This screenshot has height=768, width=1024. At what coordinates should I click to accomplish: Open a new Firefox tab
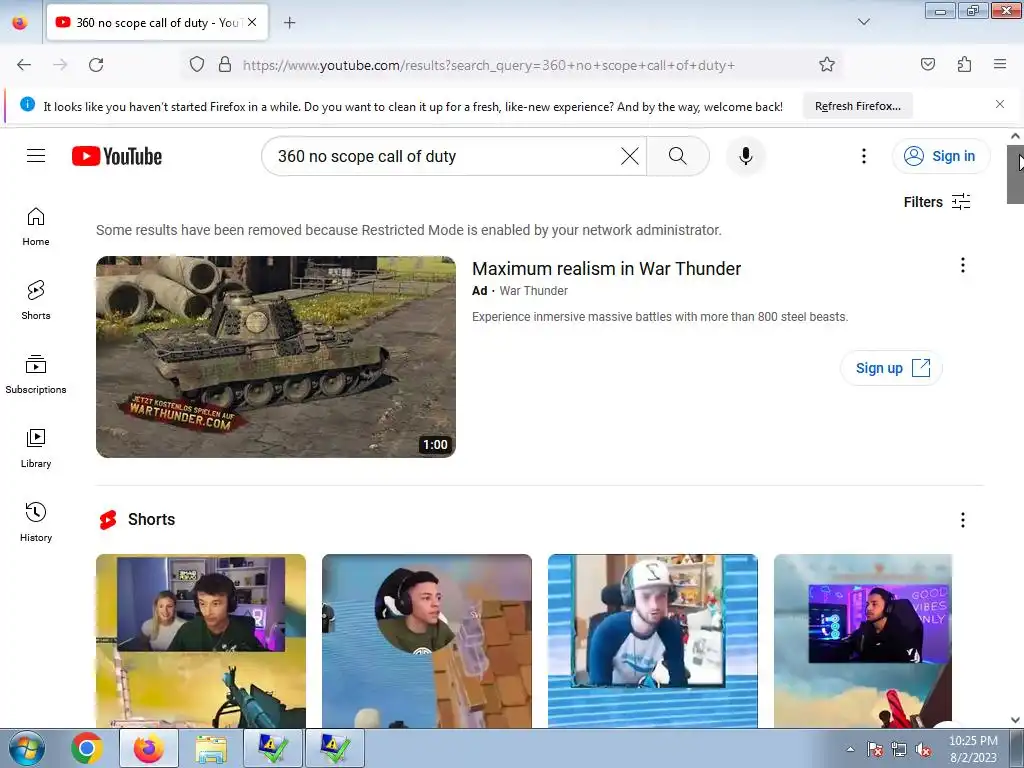289,23
